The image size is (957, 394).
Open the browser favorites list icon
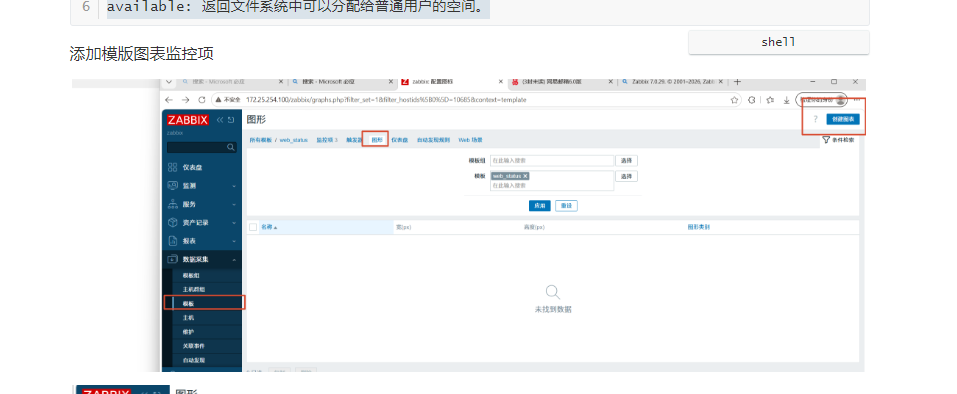click(x=770, y=100)
